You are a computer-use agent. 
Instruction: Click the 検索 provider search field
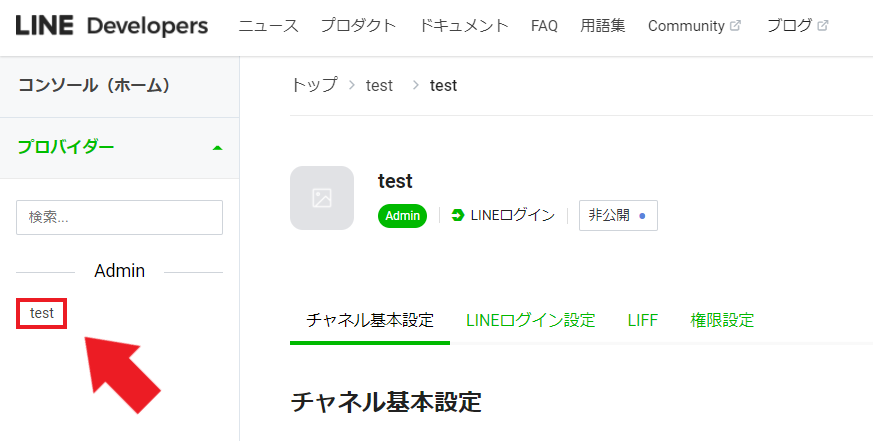119,217
